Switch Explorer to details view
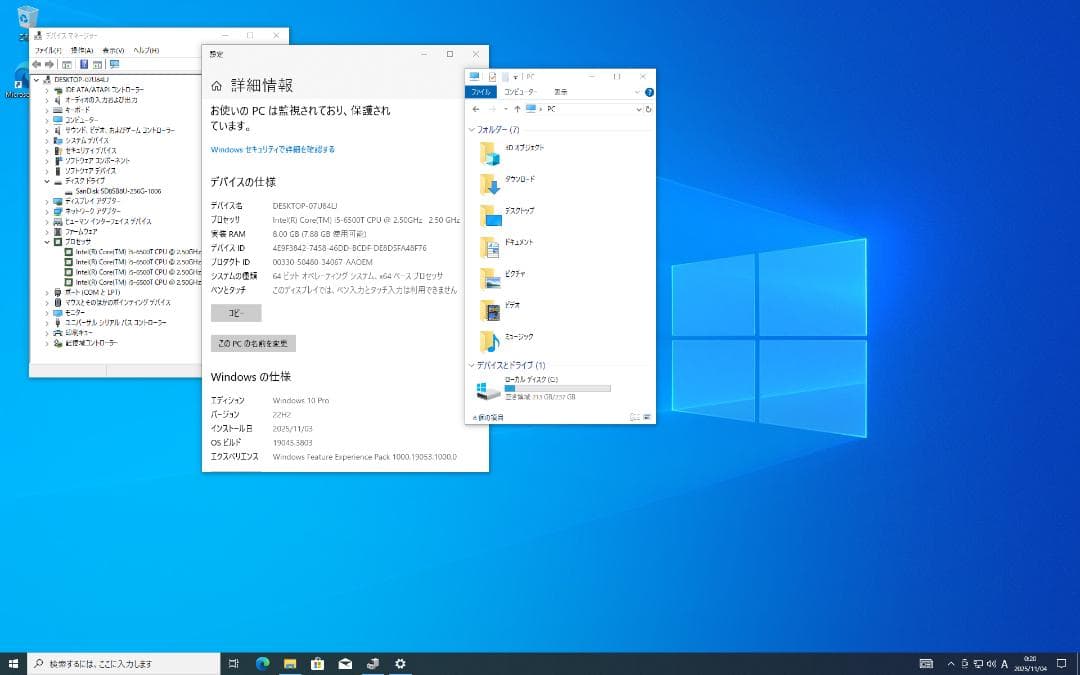Screen dimensions: 1080x675 tap(635, 417)
